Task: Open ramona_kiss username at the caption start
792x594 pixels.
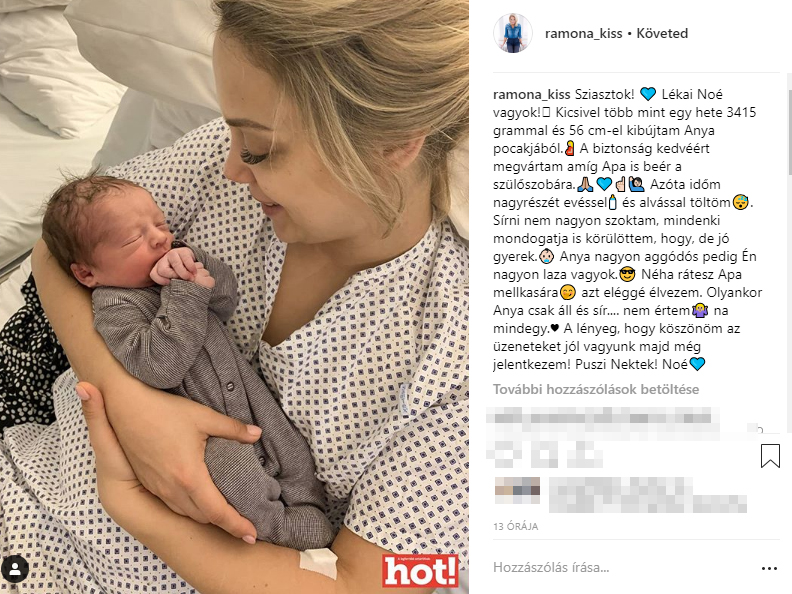Action: 532,94
